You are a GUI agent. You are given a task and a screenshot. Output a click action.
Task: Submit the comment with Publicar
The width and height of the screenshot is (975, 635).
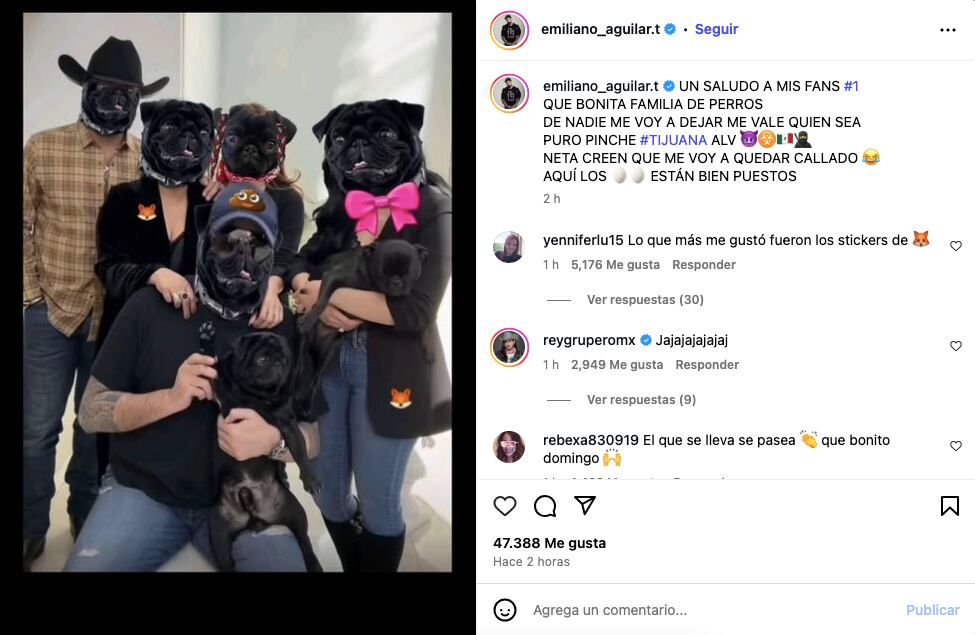click(x=932, y=610)
